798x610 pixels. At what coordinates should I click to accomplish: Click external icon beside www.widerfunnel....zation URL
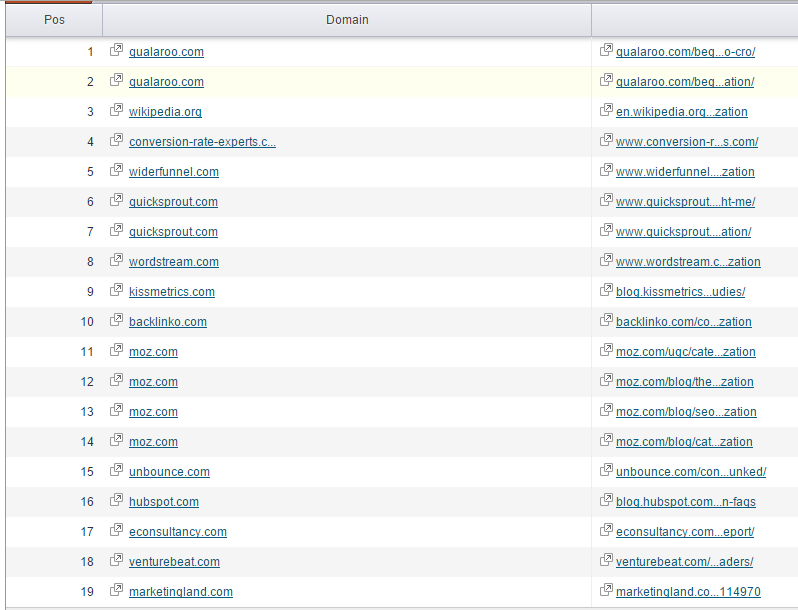coord(606,170)
